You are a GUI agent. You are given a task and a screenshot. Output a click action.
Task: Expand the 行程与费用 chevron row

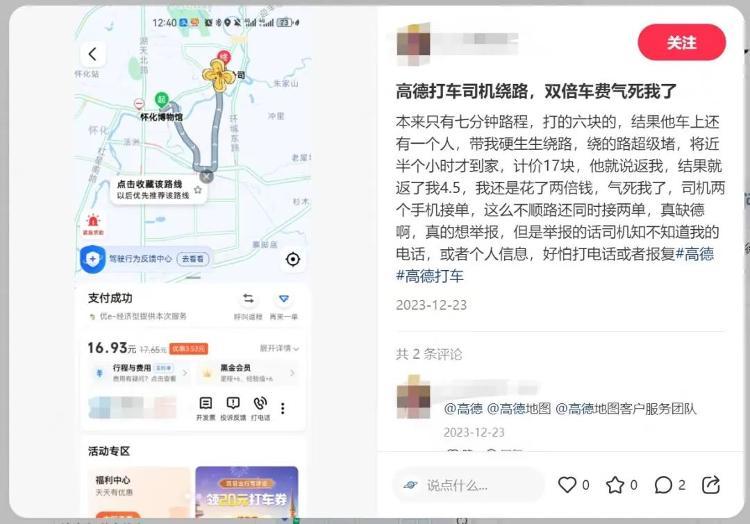141,373
